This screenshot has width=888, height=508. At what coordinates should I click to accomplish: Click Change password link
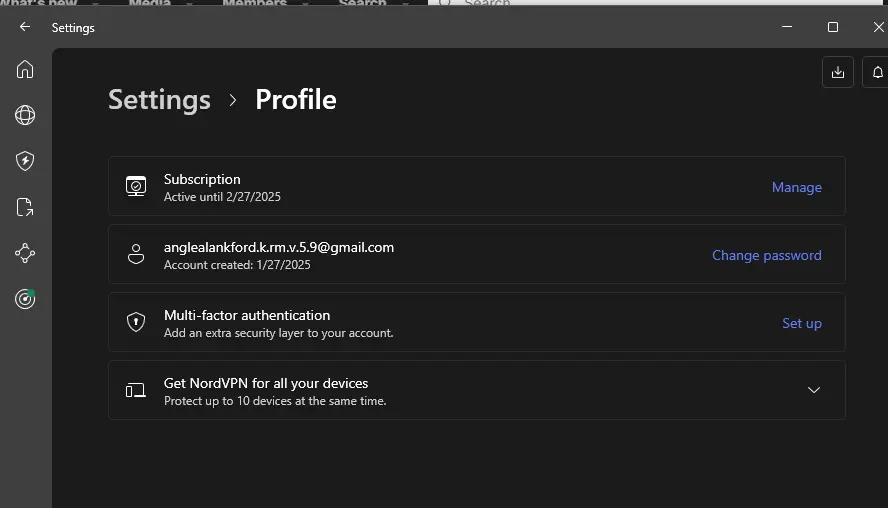[766, 255]
